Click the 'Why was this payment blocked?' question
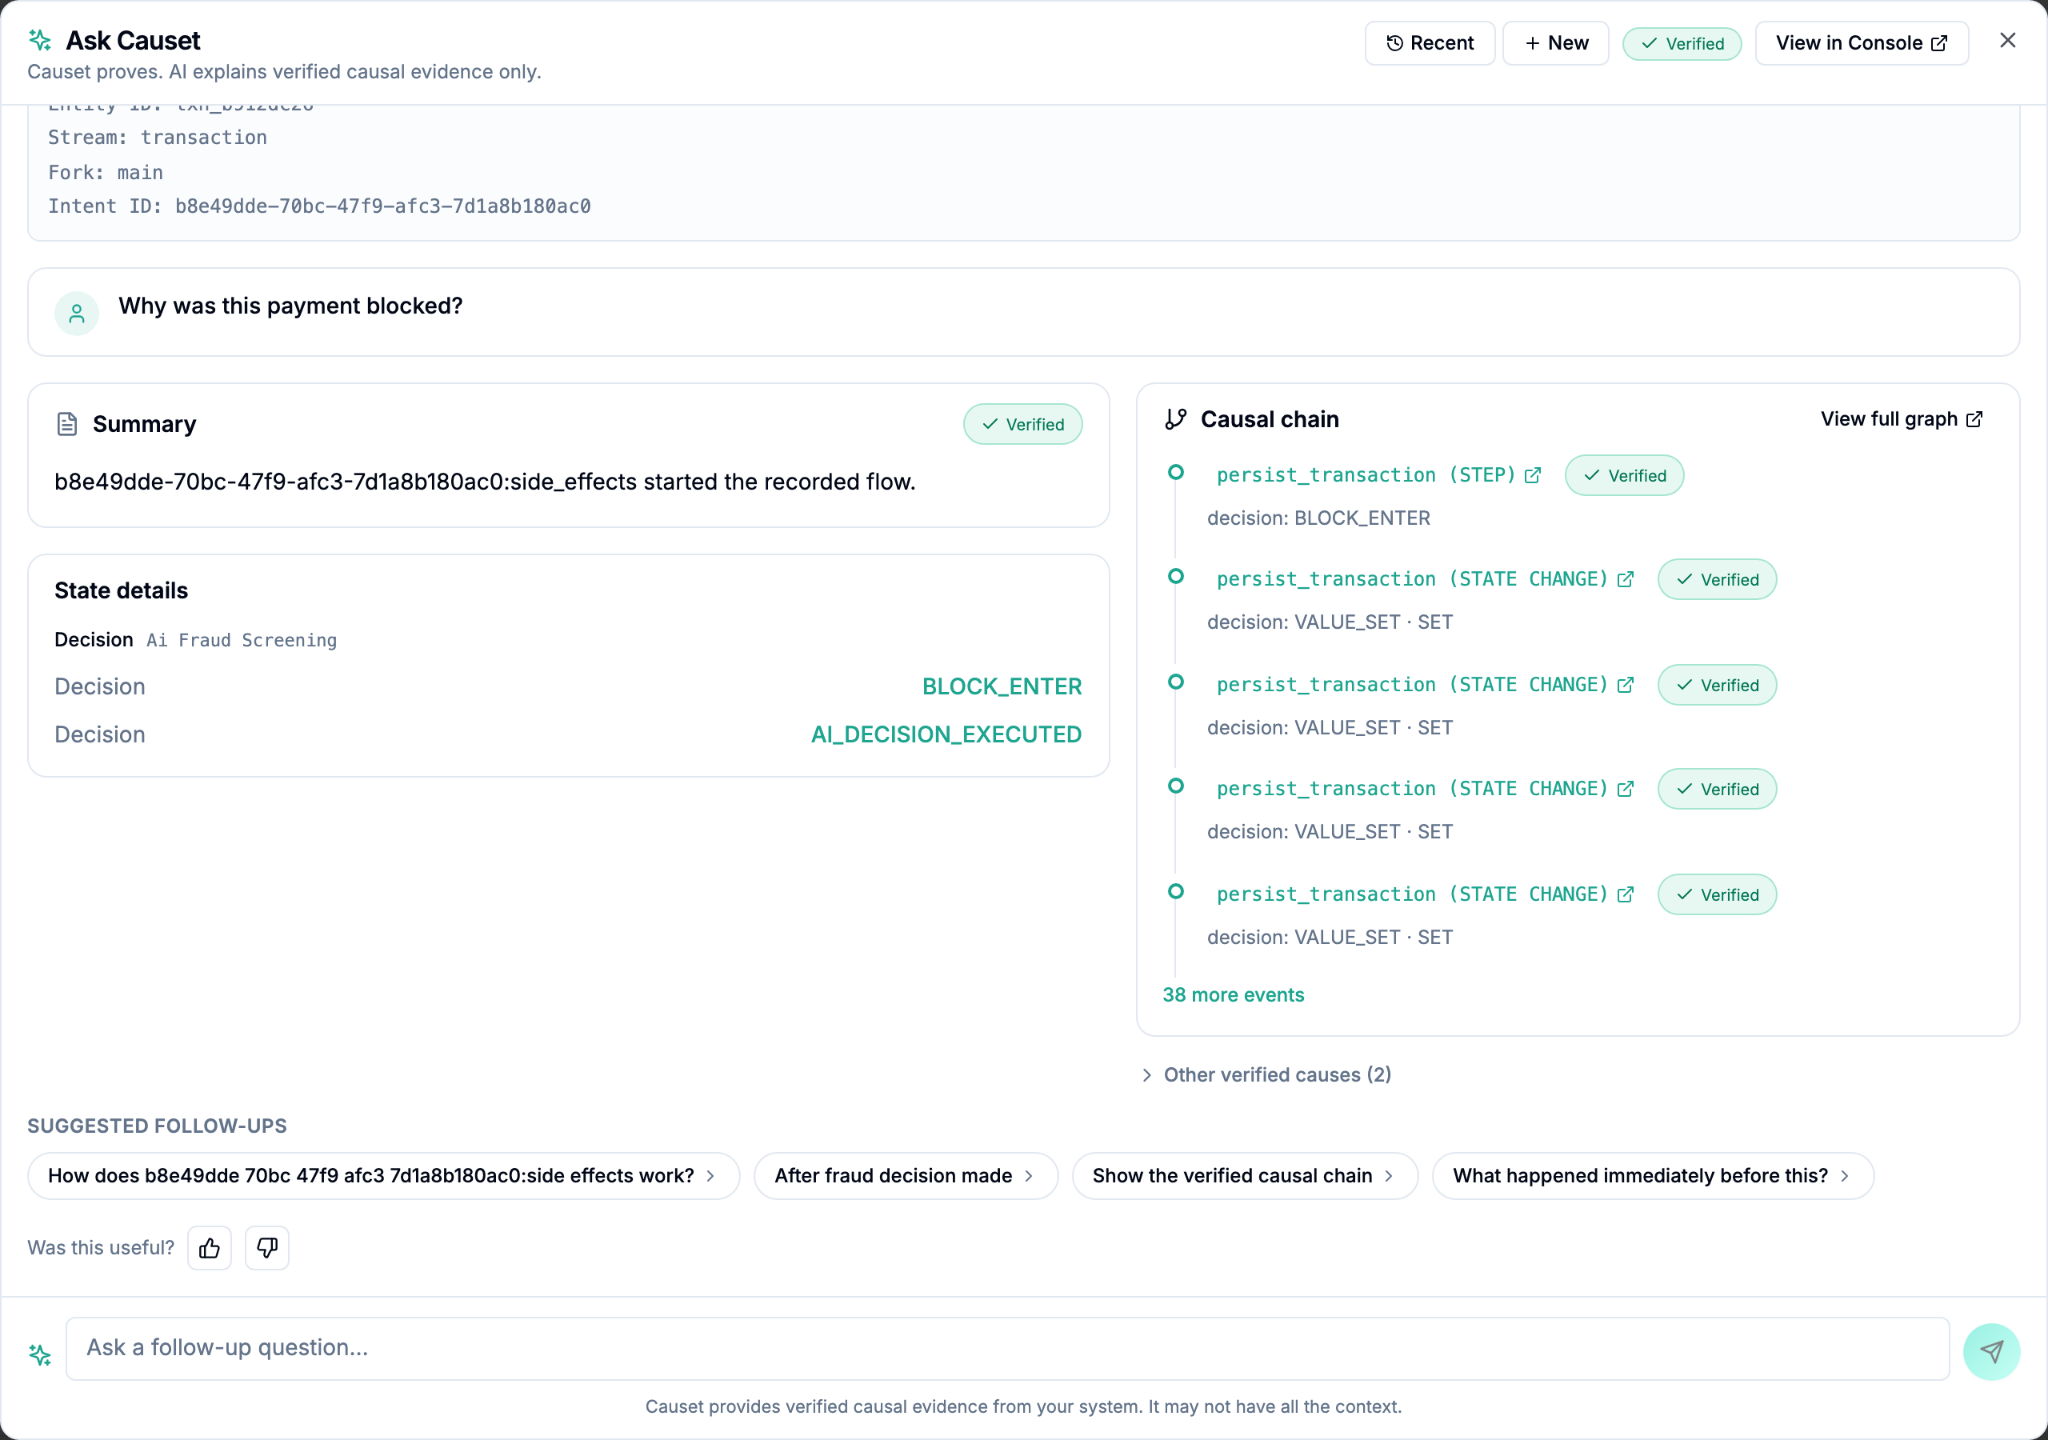This screenshot has height=1440, width=2048. pos(290,306)
